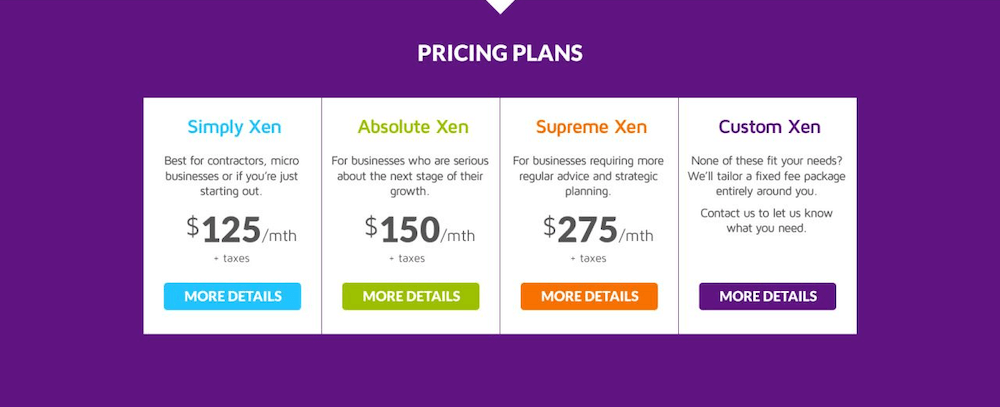Click the $125/mth price
The height and width of the screenshot is (407, 1000).
[x=241, y=230]
